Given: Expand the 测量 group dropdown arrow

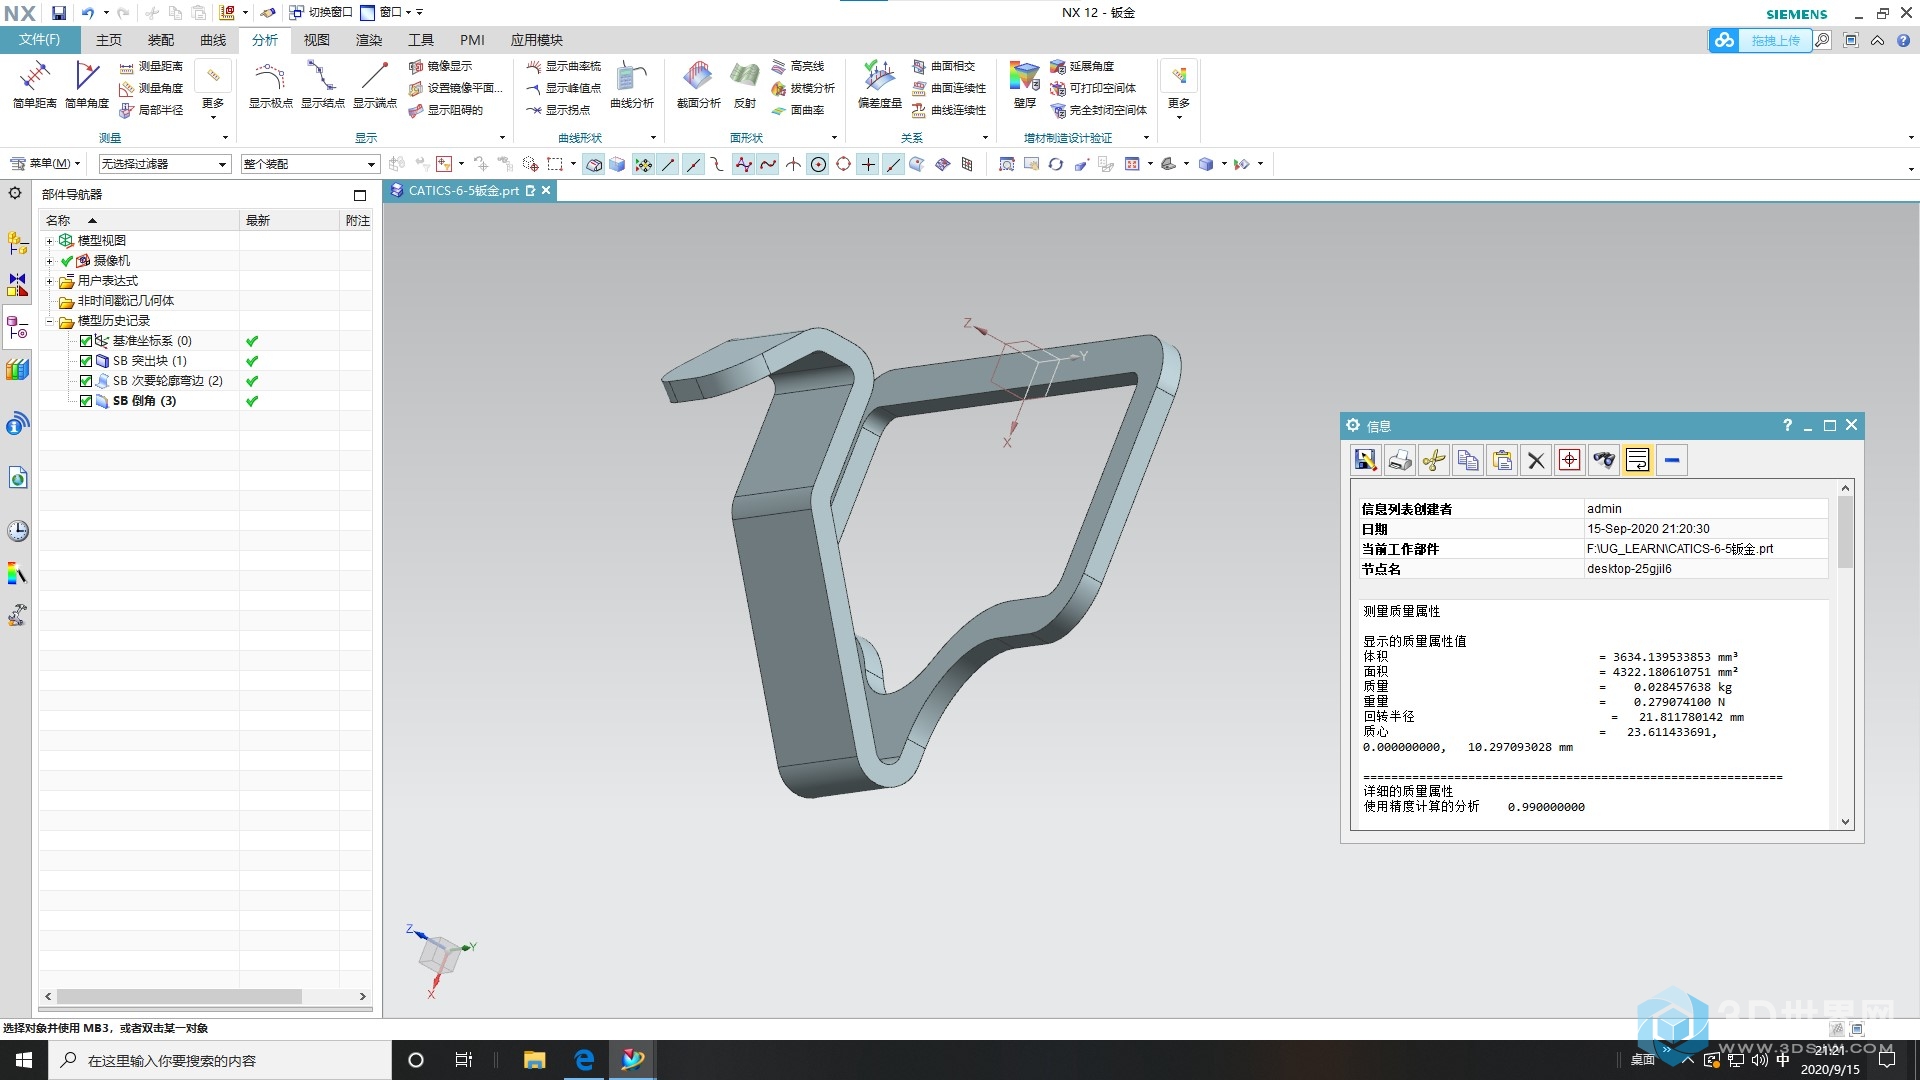Looking at the screenshot, I should 225,138.
